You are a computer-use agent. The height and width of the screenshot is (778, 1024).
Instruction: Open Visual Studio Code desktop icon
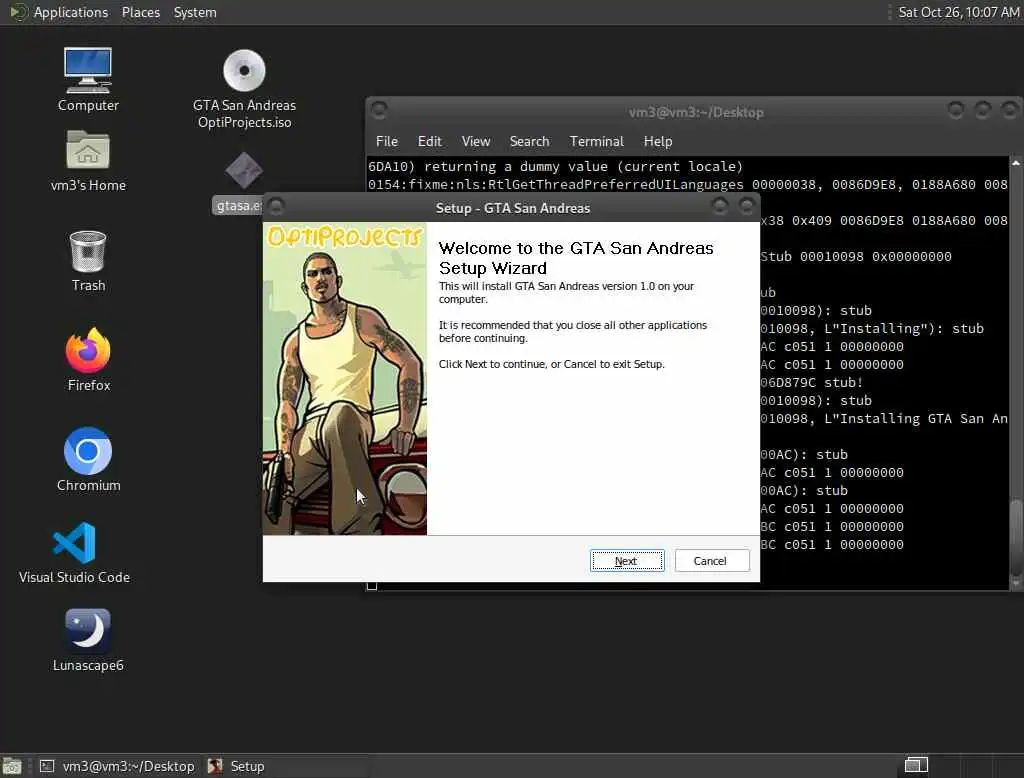[x=74, y=552]
